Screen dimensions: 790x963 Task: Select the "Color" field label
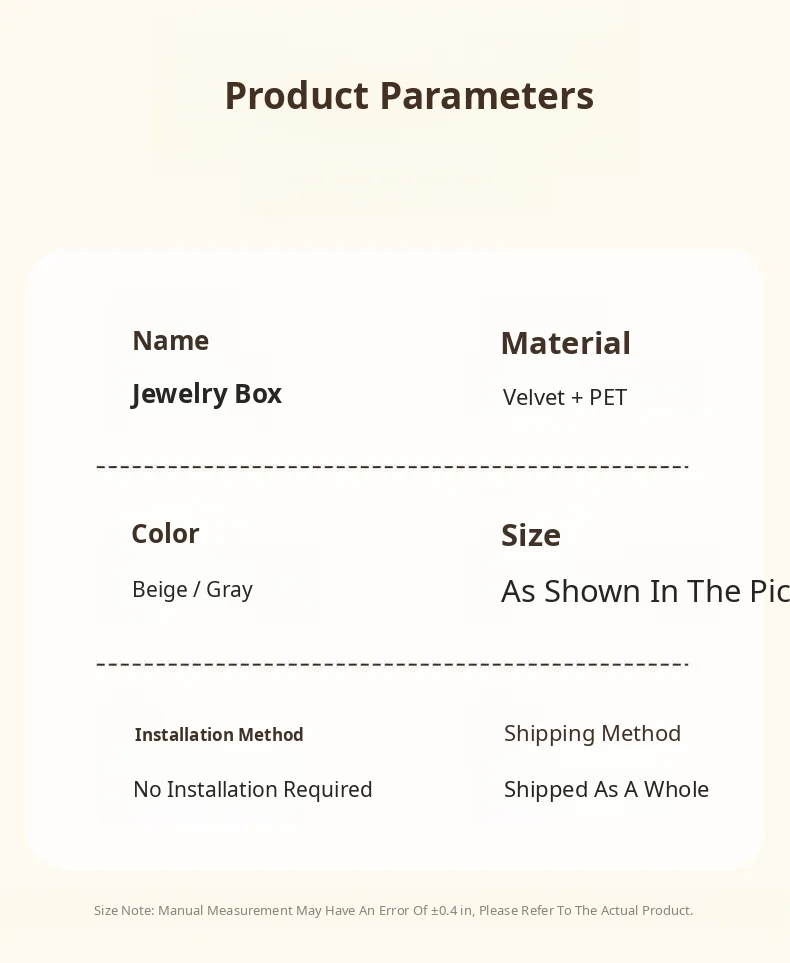pos(165,534)
